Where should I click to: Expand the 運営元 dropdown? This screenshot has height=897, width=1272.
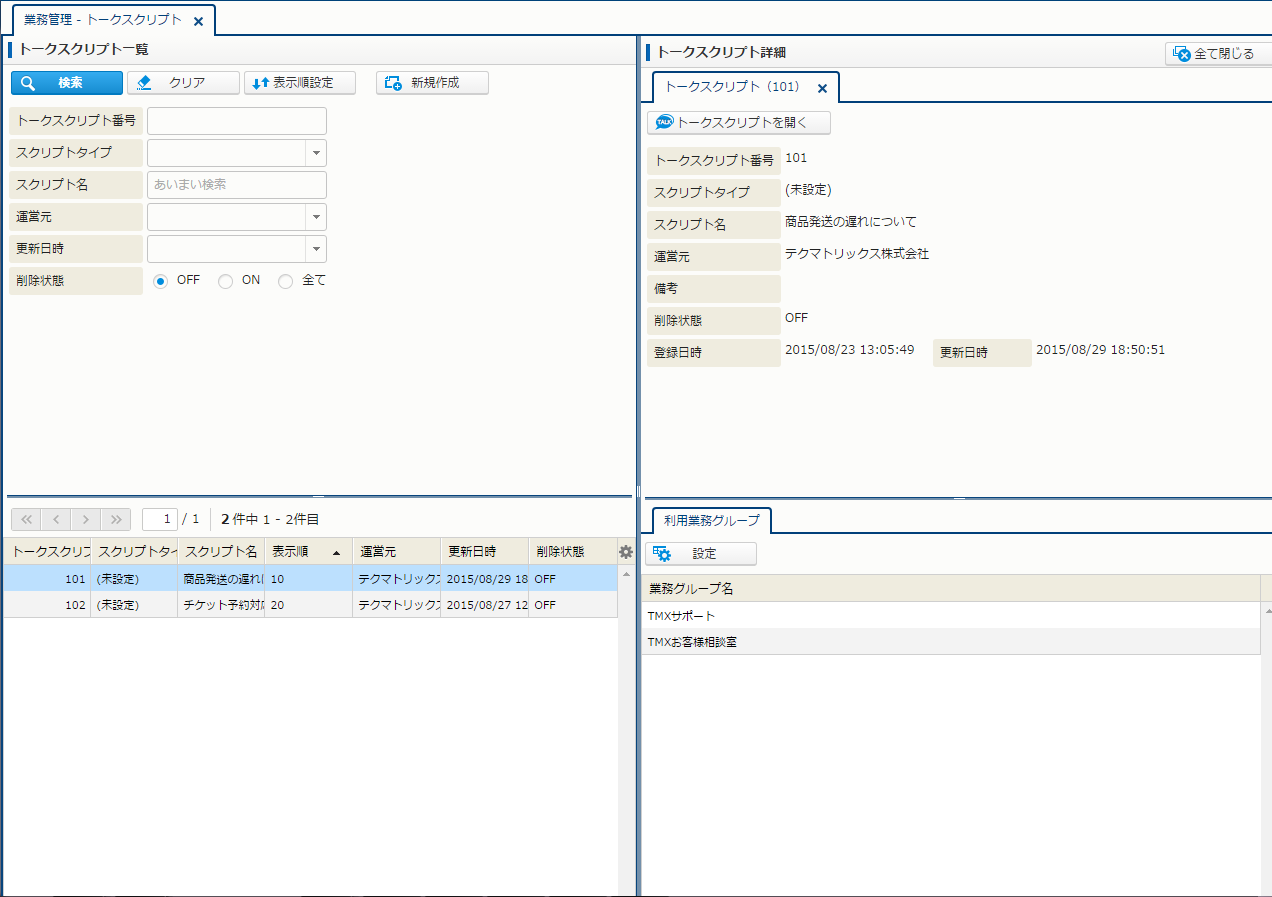click(x=316, y=217)
